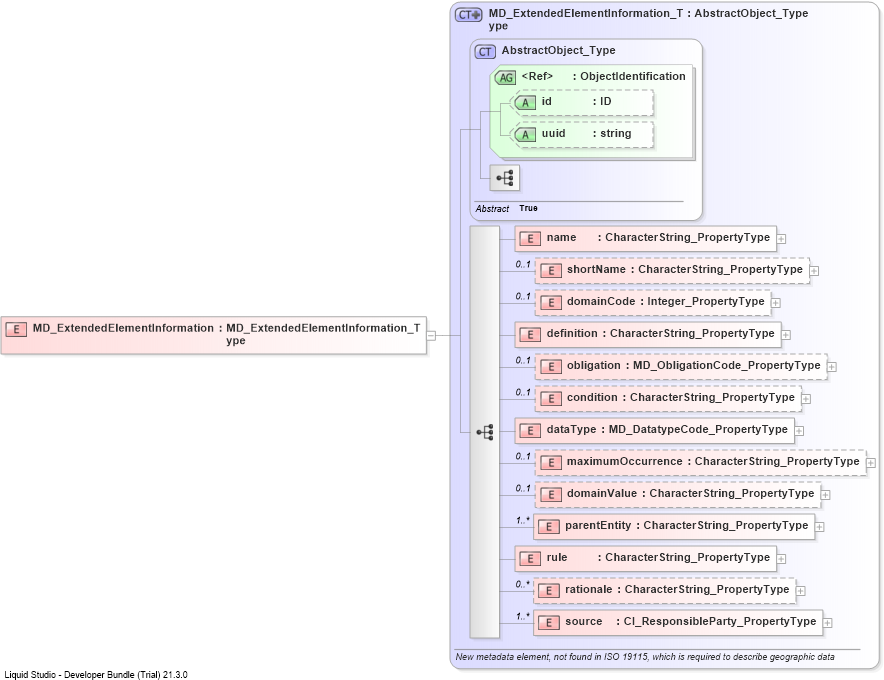Click the E icon of the name element
This screenshot has height=680, width=884.
530,239
